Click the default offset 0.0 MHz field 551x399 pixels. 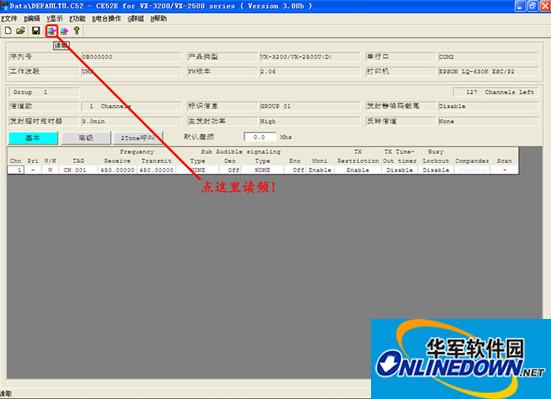tap(260, 137)
